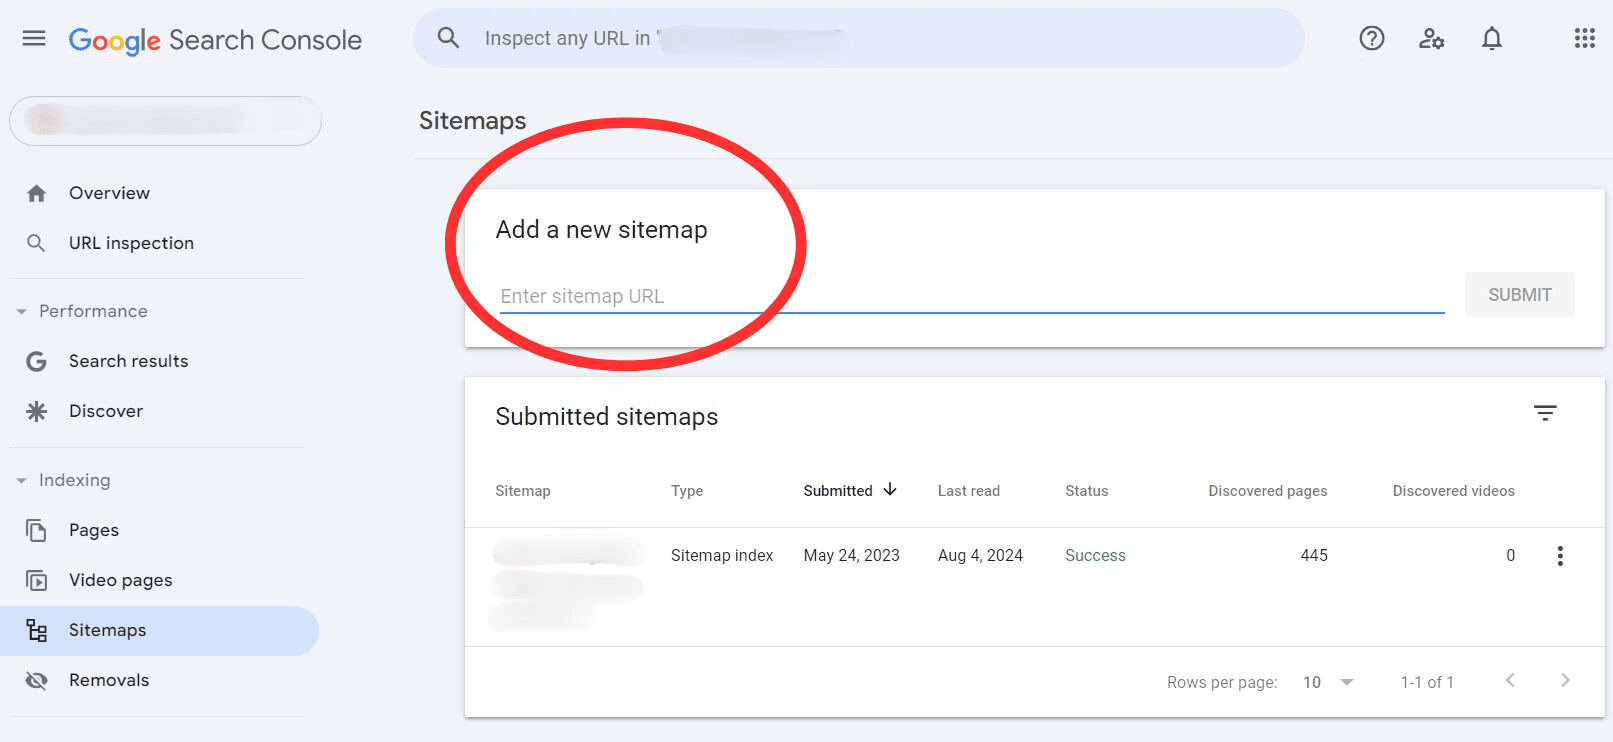
Task: Open the Help question mark icon
Action: (1372, 38)
